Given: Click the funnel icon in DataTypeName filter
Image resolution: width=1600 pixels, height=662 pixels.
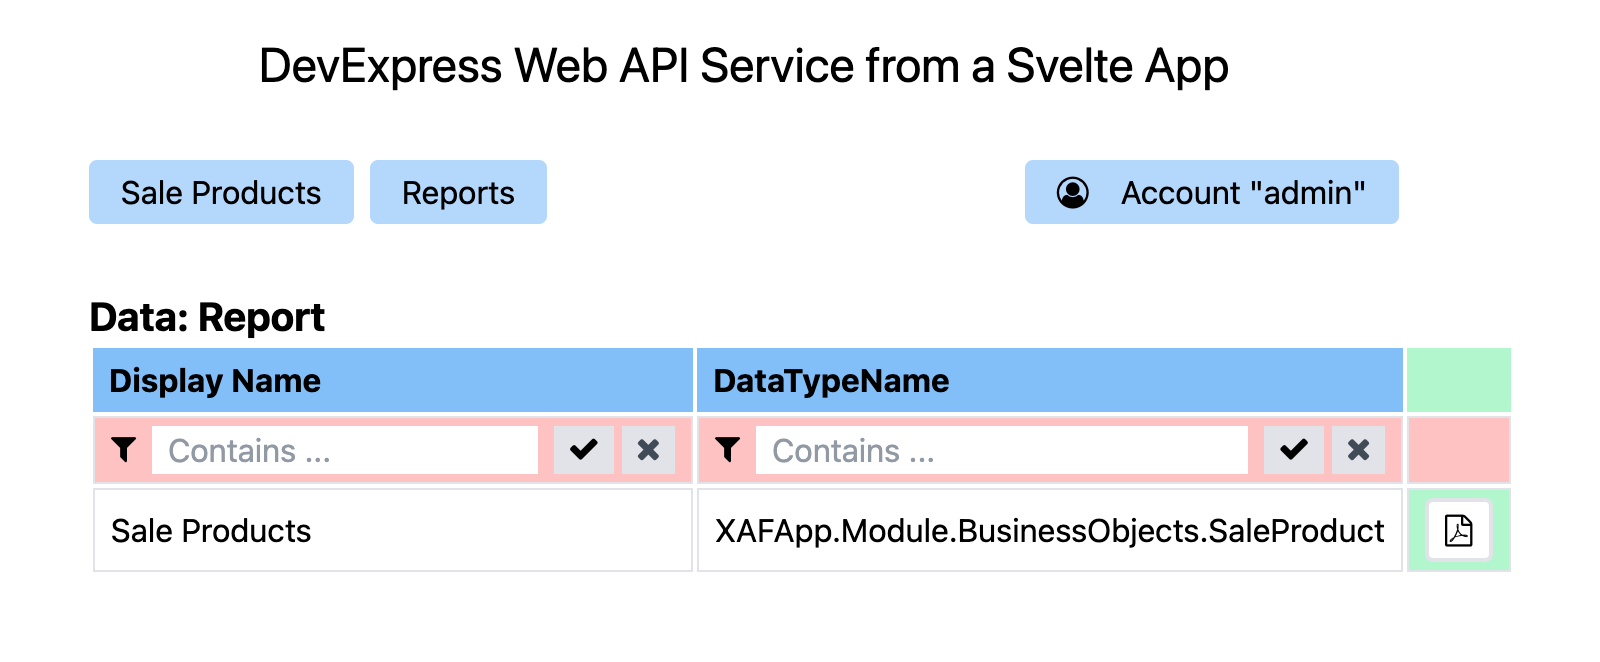Looking at the screenshot, I should point(728,450).
